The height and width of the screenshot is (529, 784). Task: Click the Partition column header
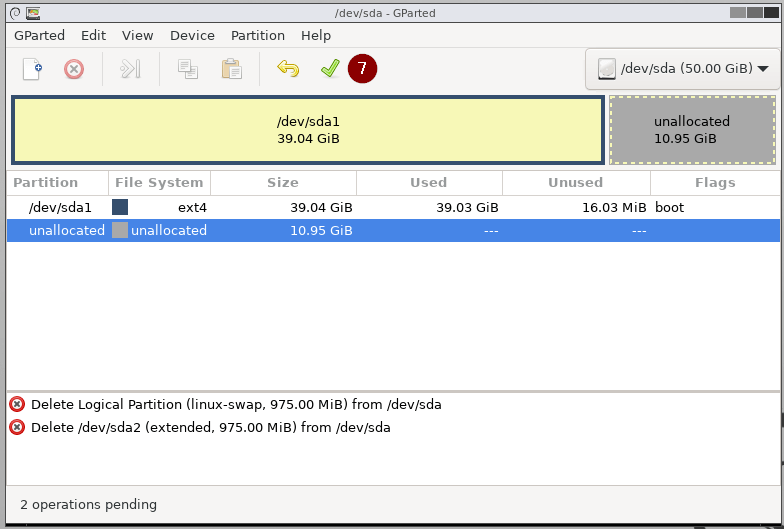[58, 182]
